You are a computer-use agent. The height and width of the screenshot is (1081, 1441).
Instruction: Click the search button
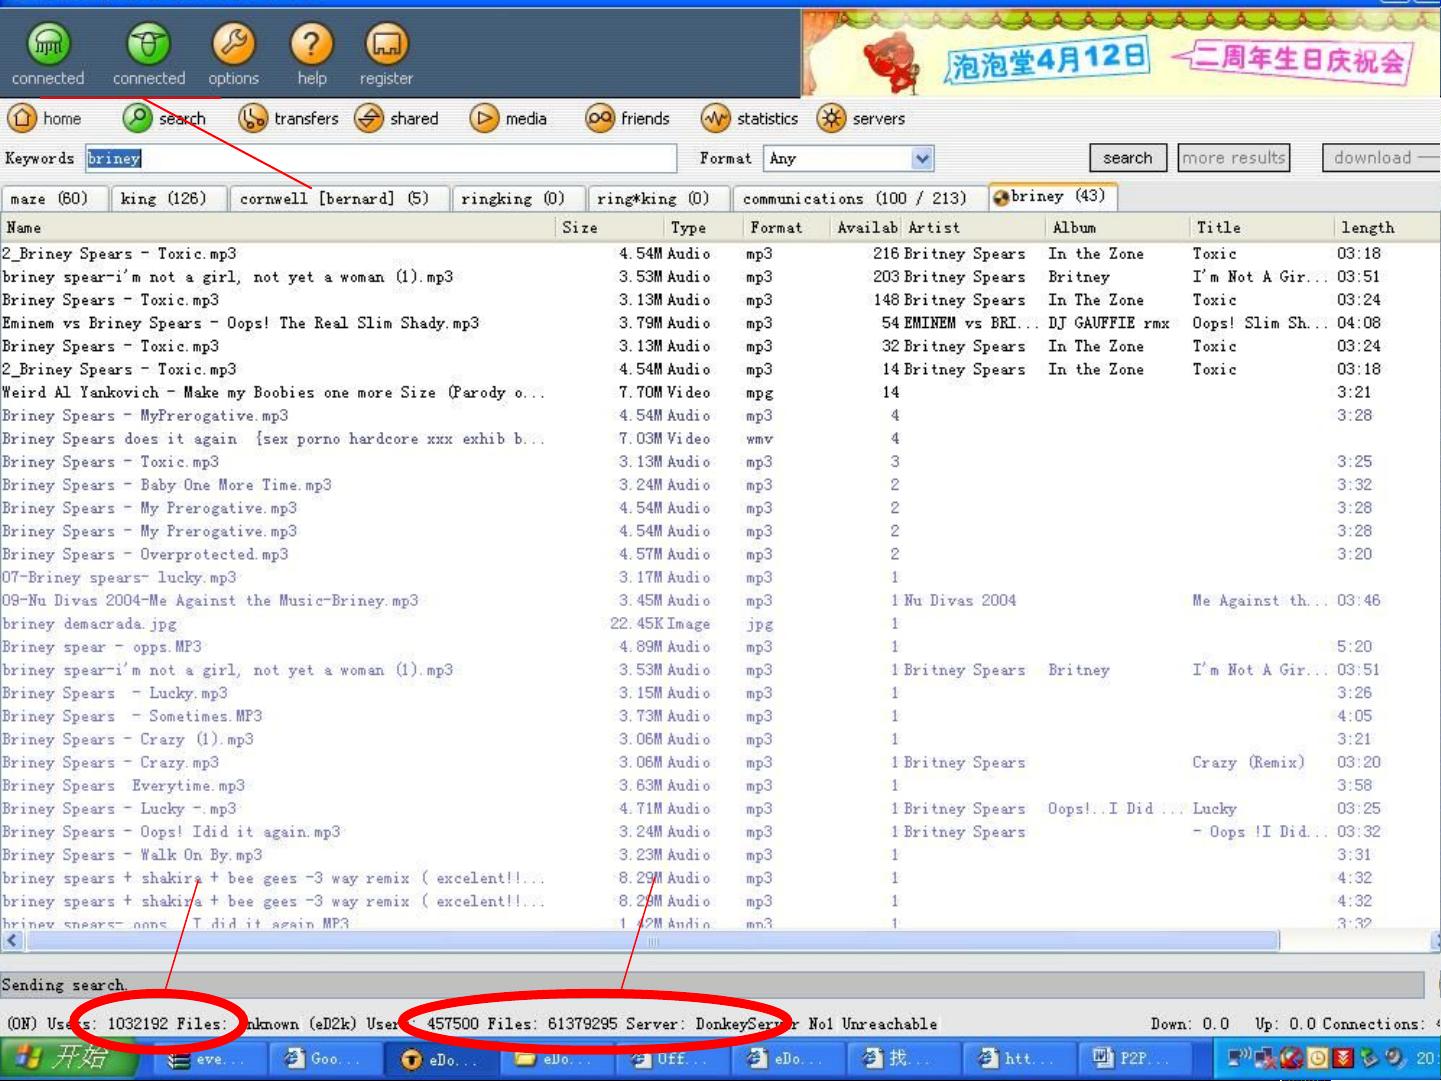1128,158
